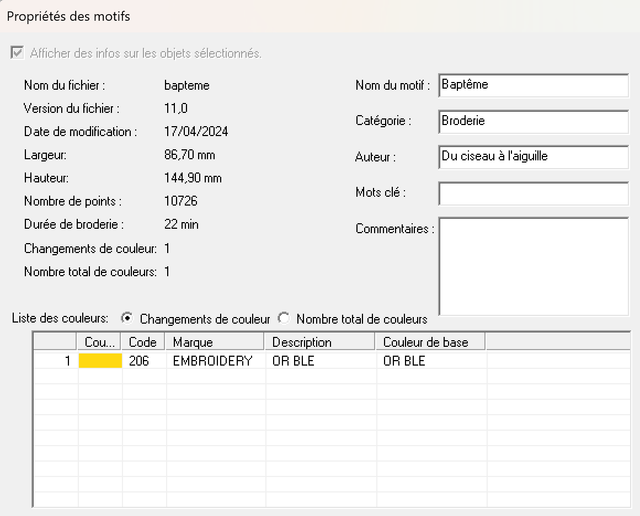Click the yellow color swatch in row 1
Screen dimensions: 640x516
100,361
